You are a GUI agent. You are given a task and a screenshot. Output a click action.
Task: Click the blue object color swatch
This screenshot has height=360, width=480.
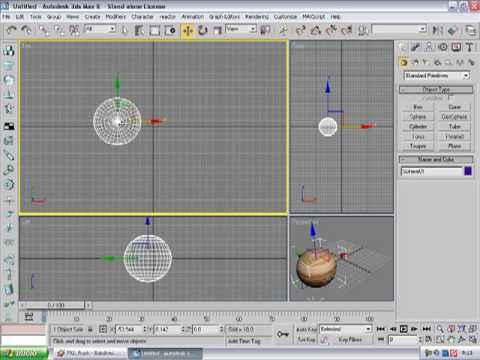468,171
